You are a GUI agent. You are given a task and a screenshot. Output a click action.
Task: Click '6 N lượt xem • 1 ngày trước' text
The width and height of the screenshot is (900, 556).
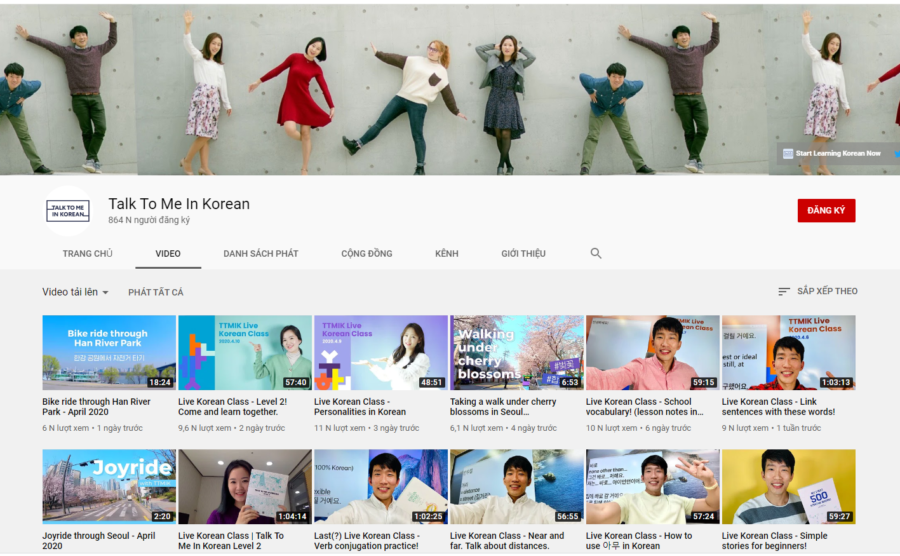tap(92, 428)
